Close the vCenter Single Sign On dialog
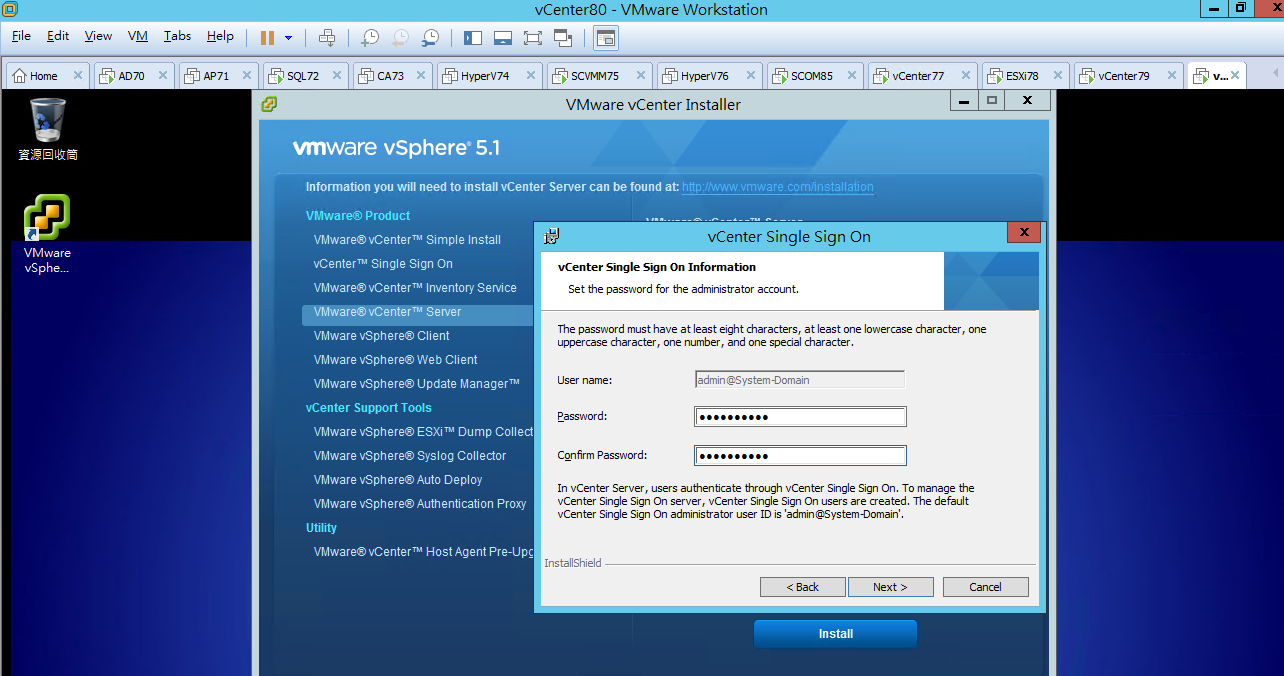This screenshot has width=1284, height=676. point(1024,233)
